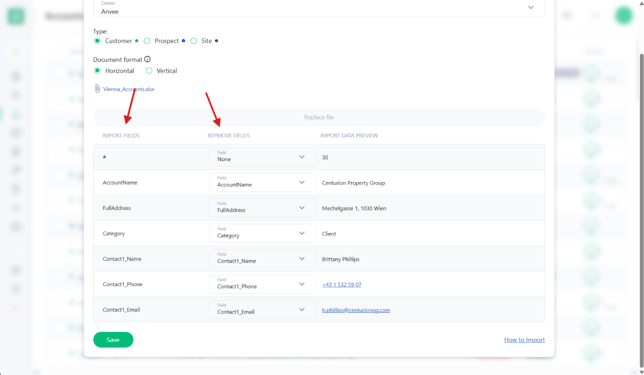This screenshot has height=375, width=644.
Task: Open the Vienna_Accounts.xlsx file link
Action: coord(129,89)
